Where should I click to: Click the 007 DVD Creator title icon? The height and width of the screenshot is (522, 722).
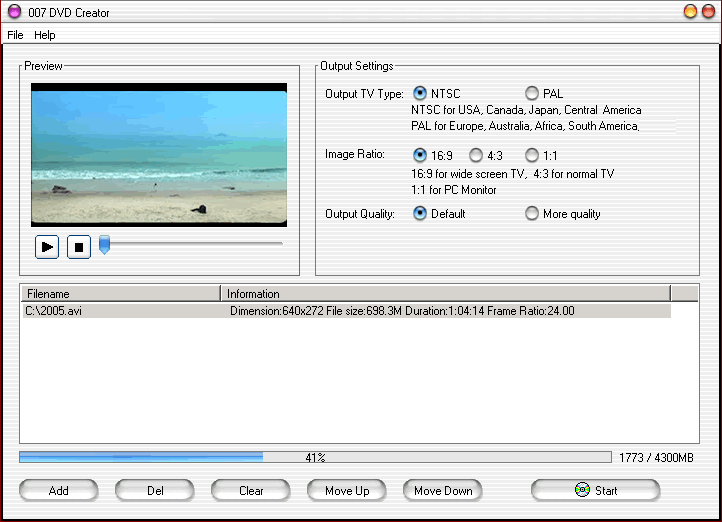click(x=14, y=12)
